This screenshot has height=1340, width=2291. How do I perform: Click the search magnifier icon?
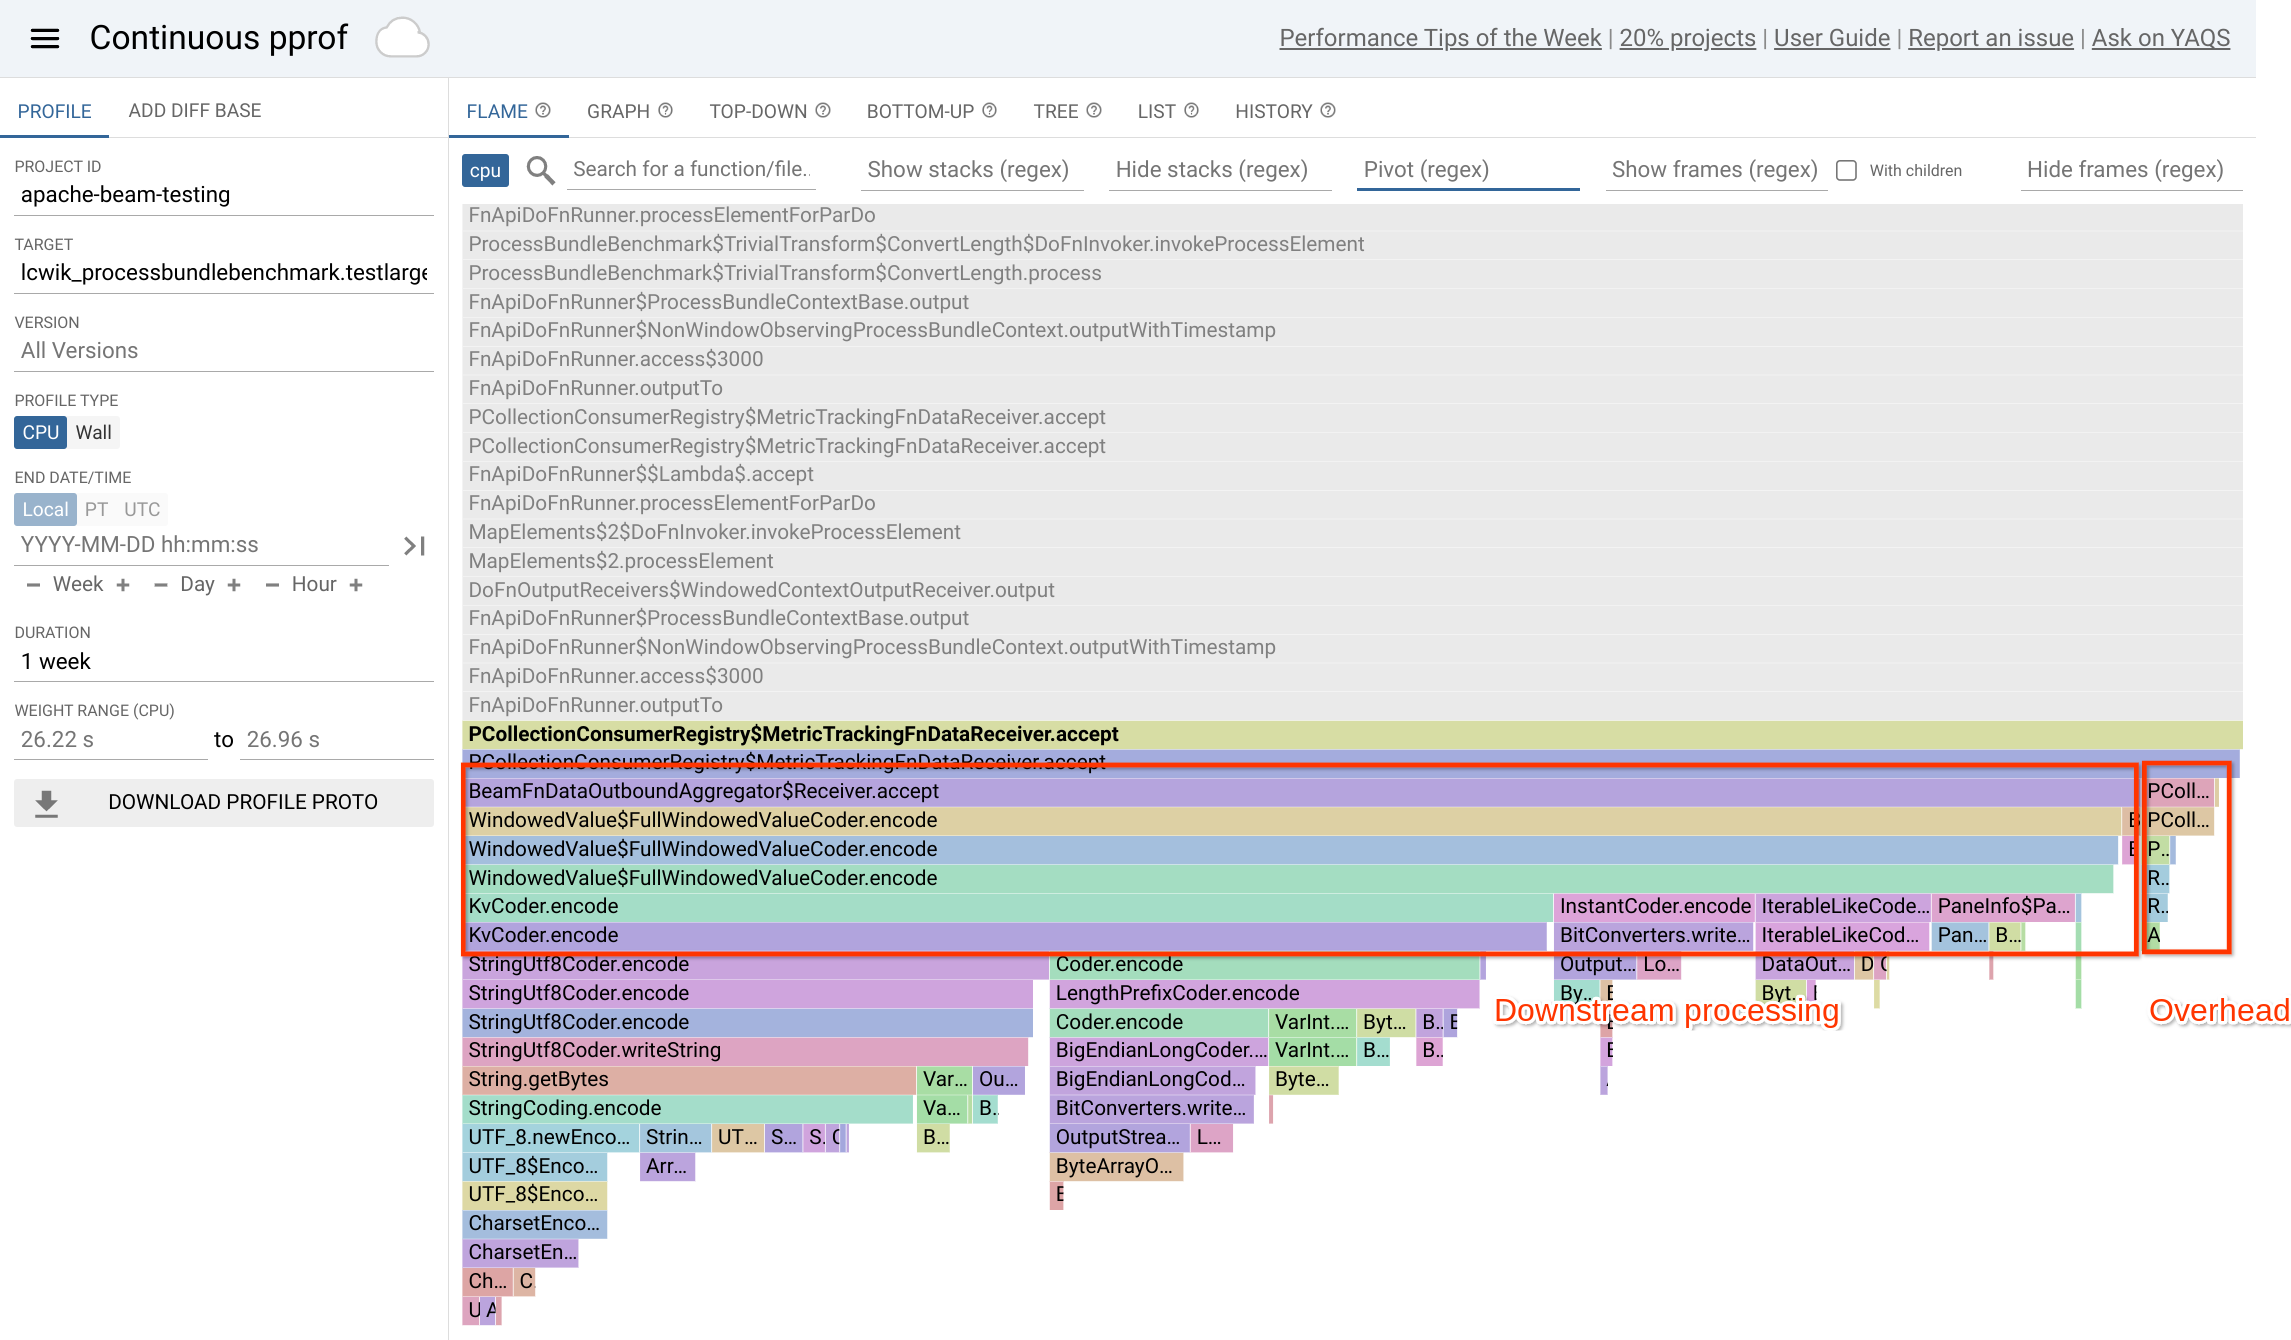540,170
